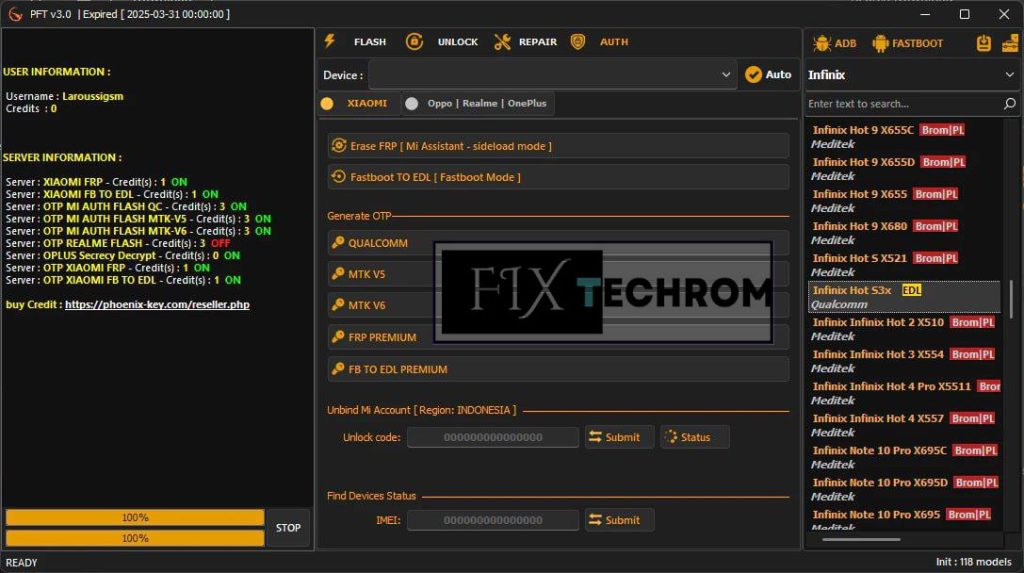Click FB TO EDL PREMIUM button
Screen dimensions: 1024x573
pyautogui.click(x=558, y=369)
